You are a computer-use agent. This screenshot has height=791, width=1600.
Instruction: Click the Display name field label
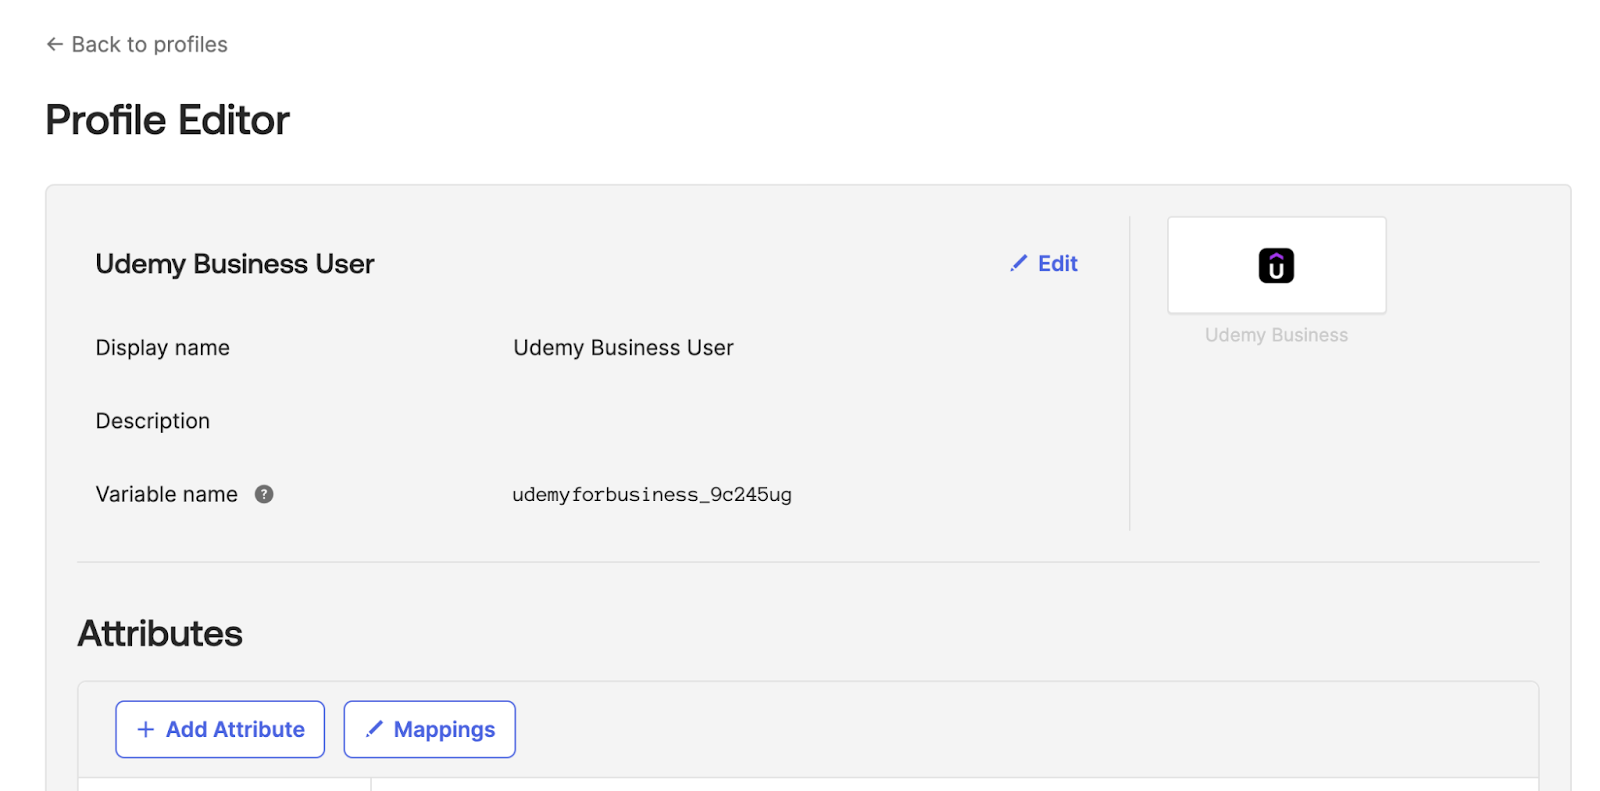162,348
